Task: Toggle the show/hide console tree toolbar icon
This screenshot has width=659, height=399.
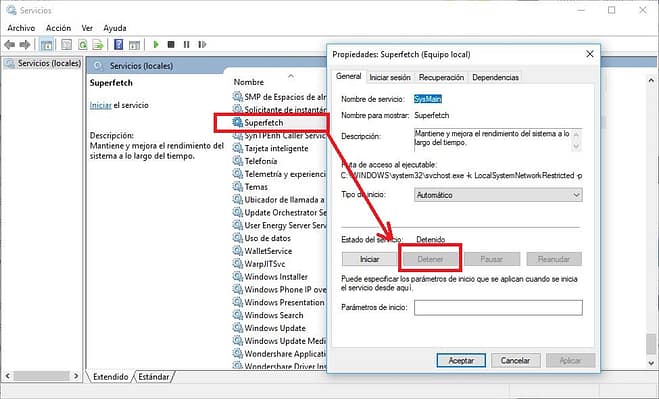Action: tap(46, 45)
